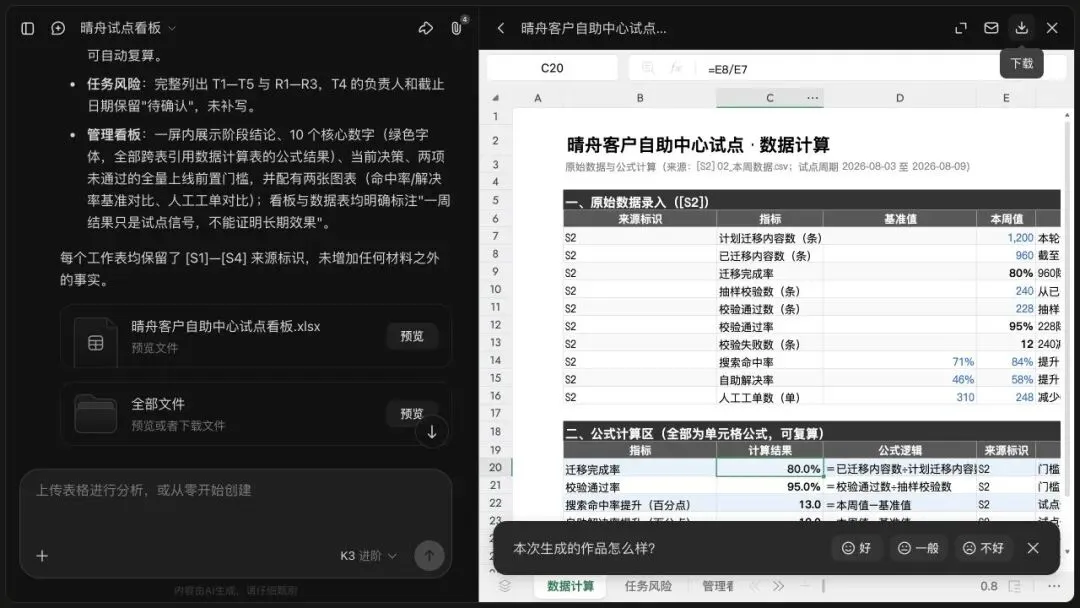Switch to the 数据计算 sheet tab

click(570, 586)
